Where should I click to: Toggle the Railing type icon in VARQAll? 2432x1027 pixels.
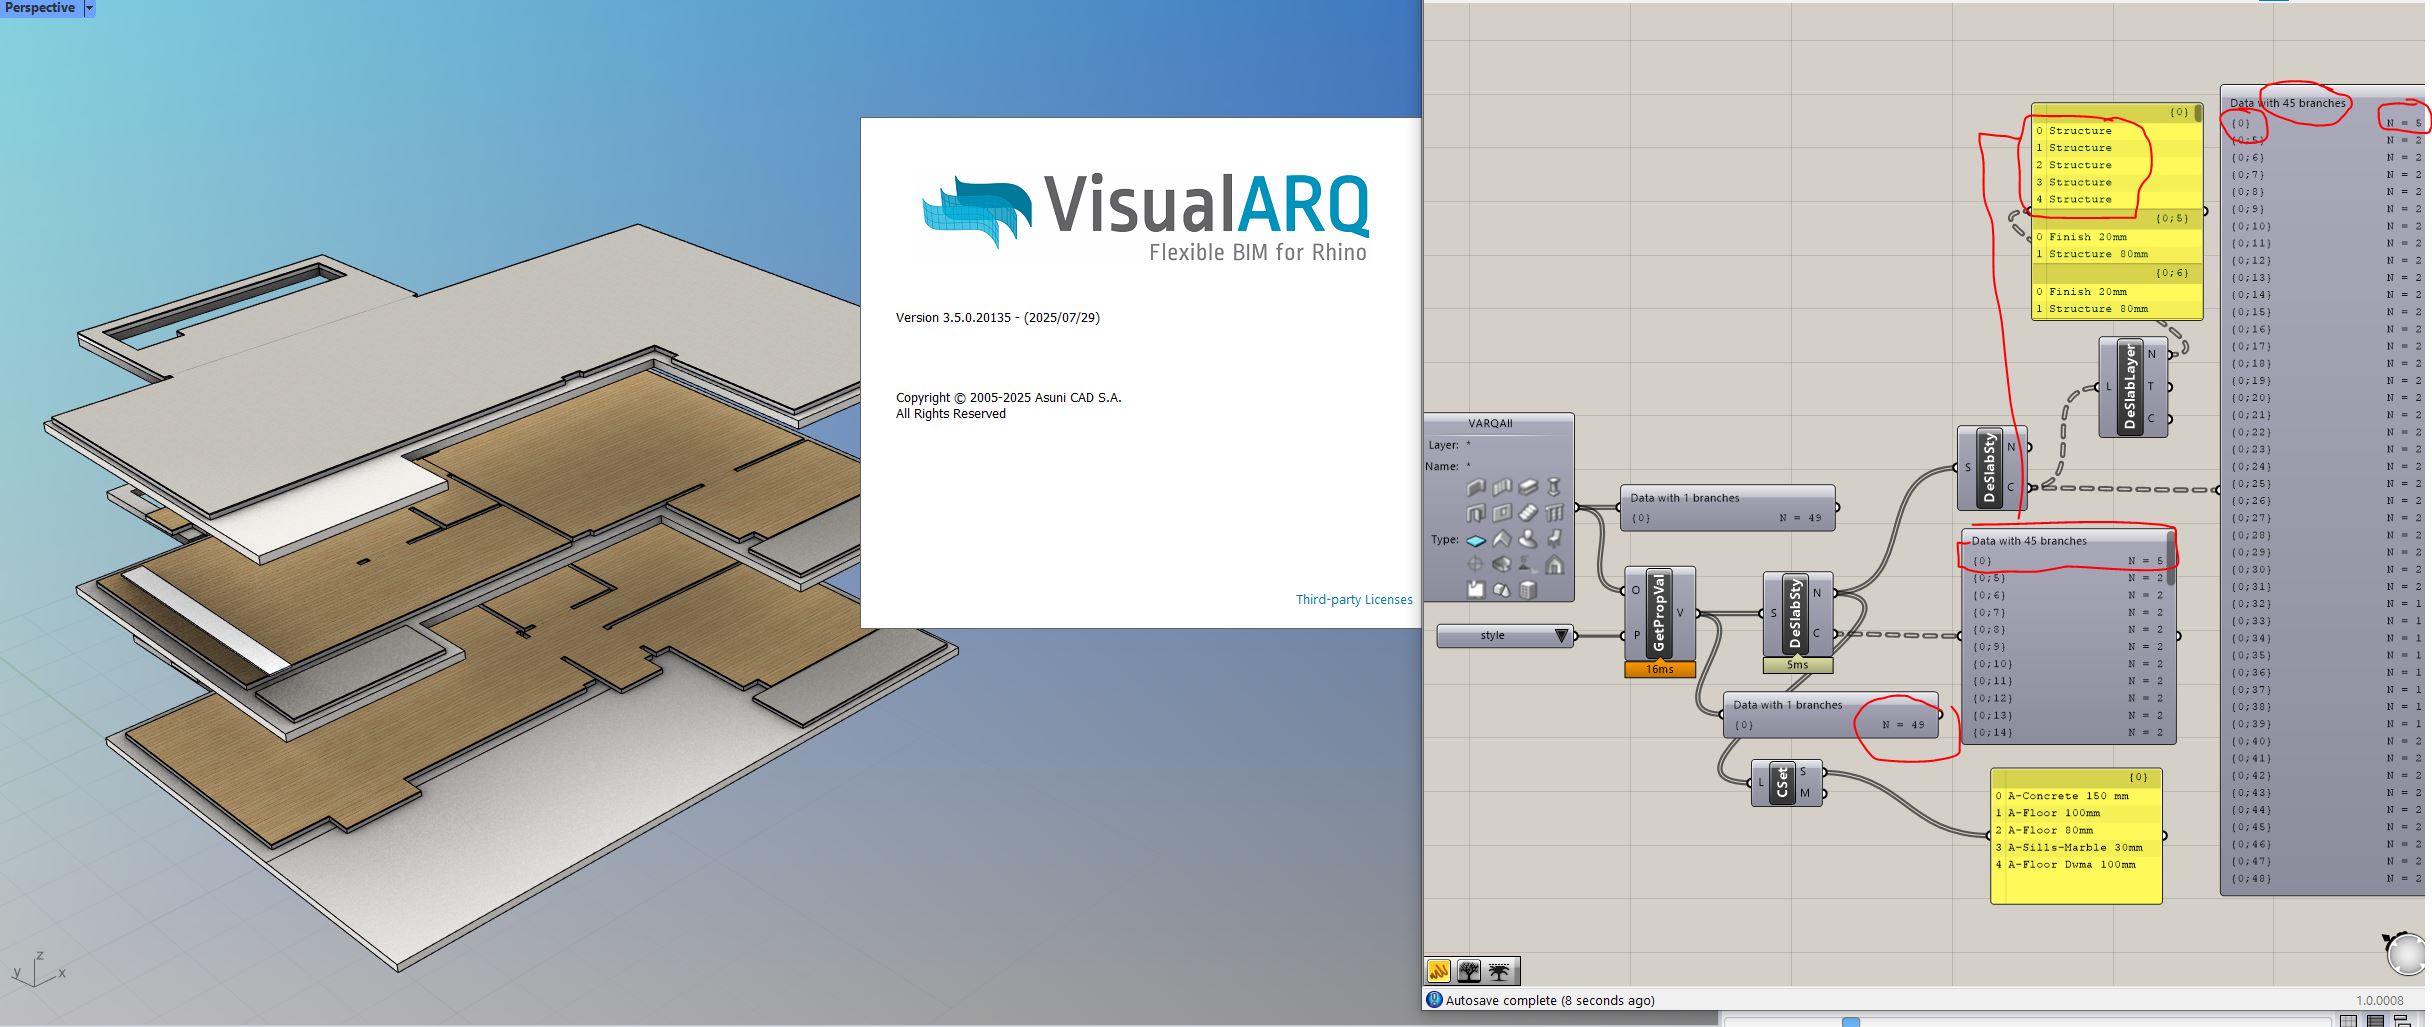(1554, 513)
